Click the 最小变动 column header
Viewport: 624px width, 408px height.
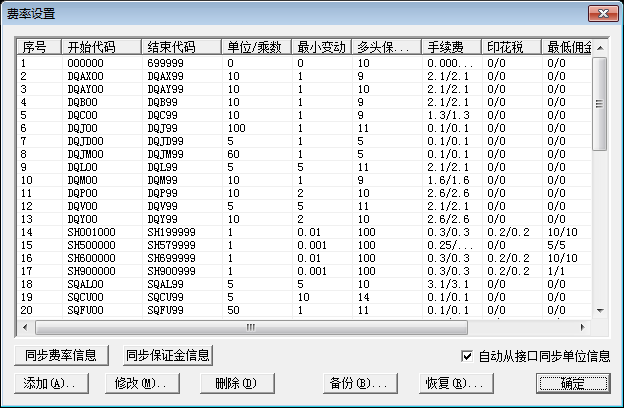322,47
